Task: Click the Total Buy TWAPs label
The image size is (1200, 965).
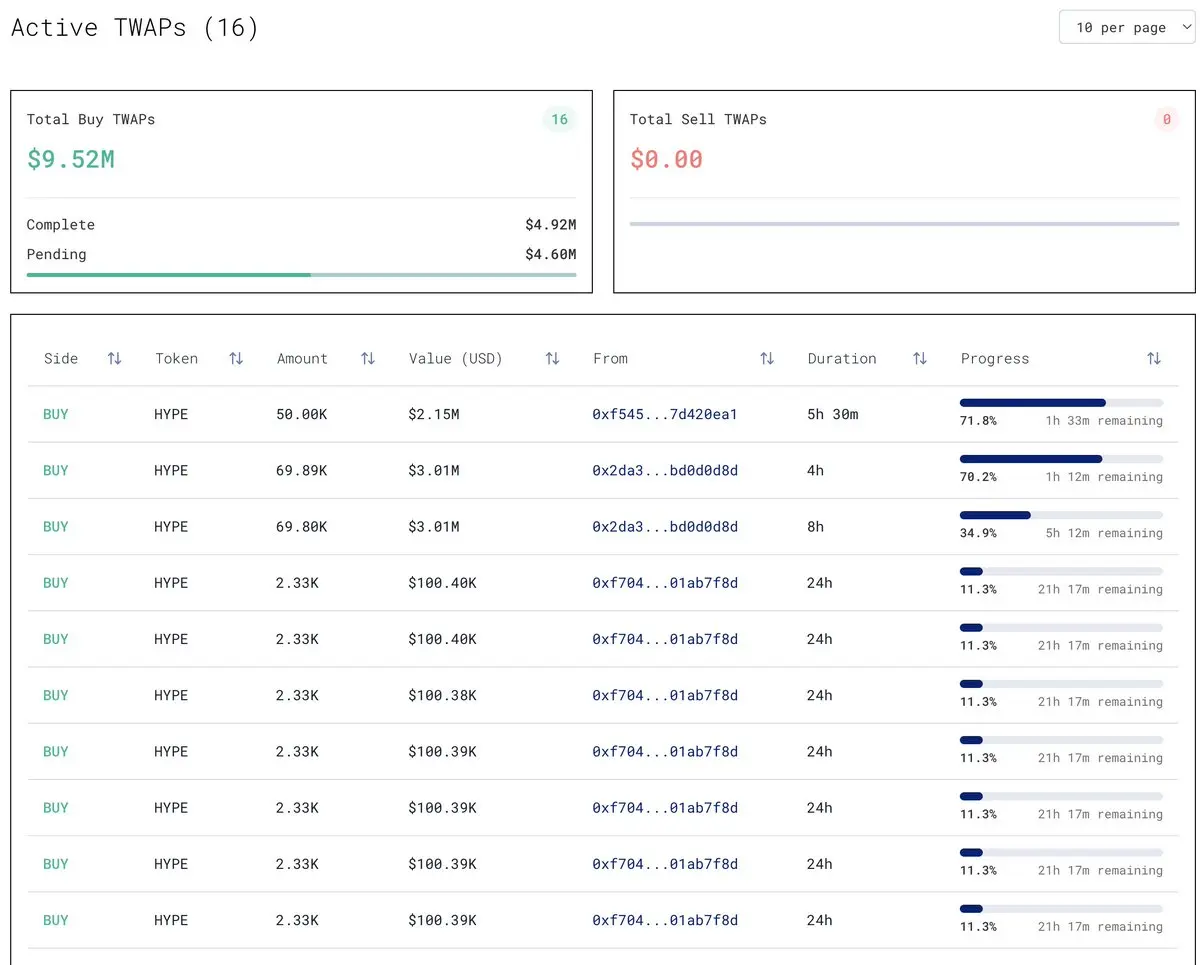Action: [x=91, y=119]
